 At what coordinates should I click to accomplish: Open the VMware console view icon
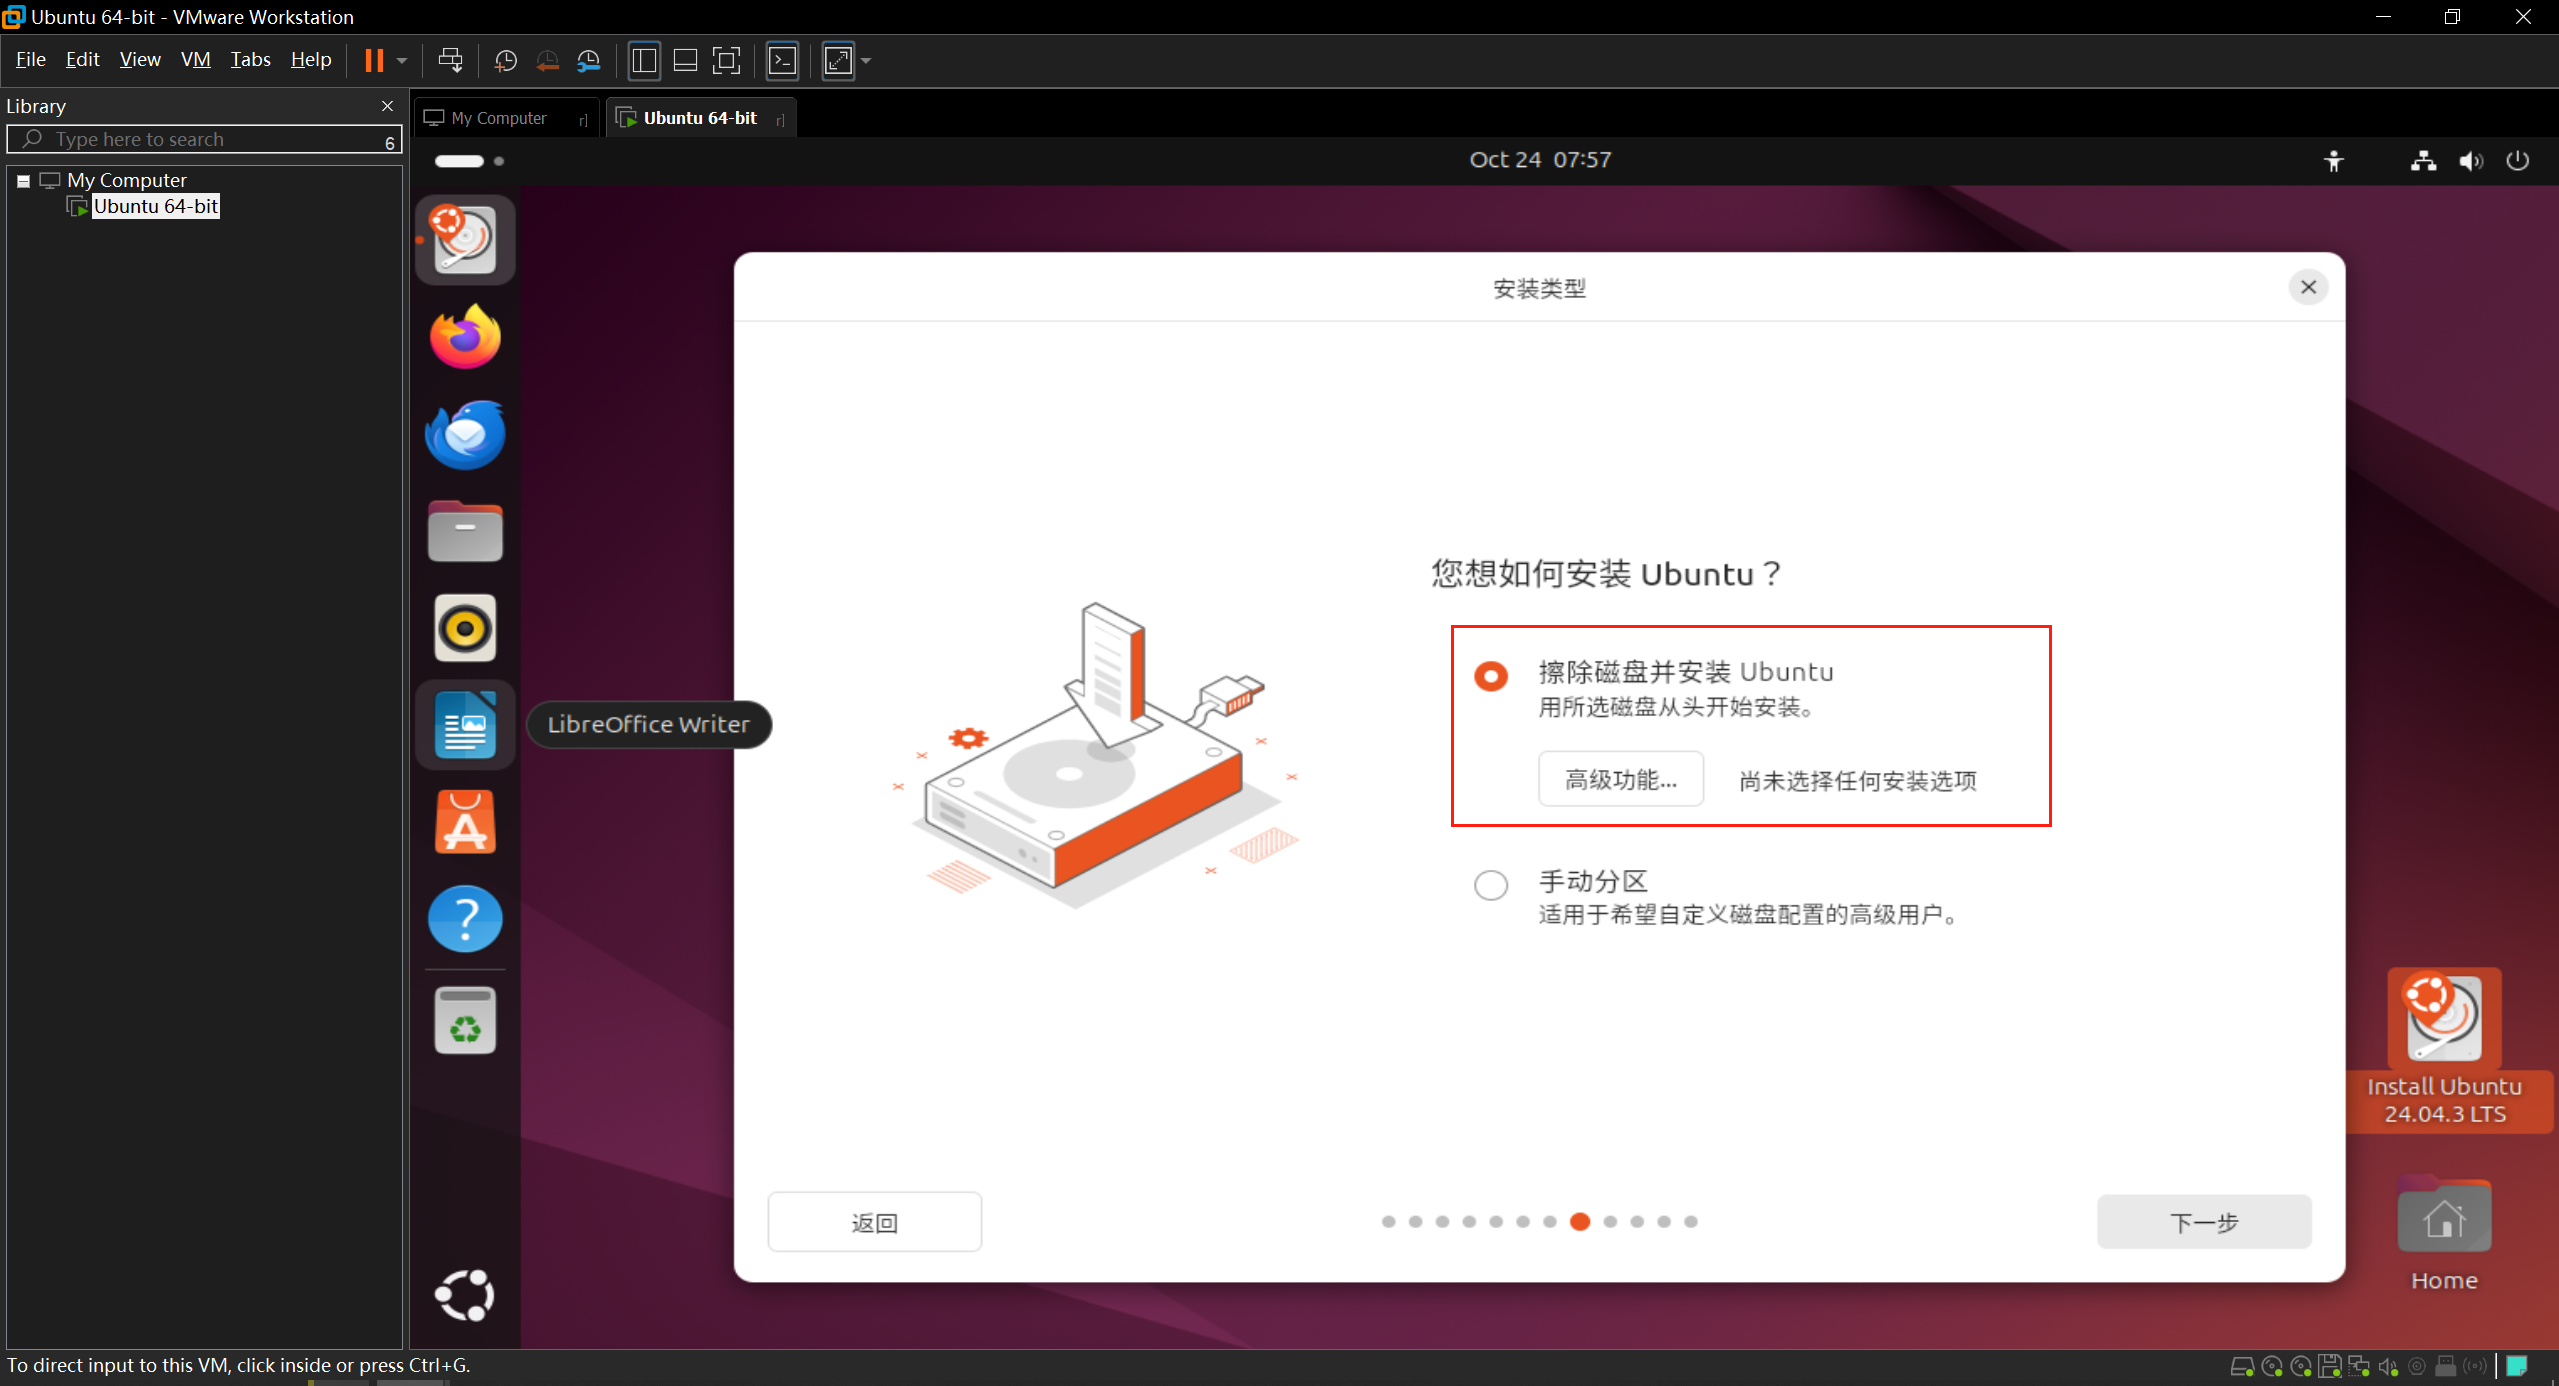tap(782, 61)
